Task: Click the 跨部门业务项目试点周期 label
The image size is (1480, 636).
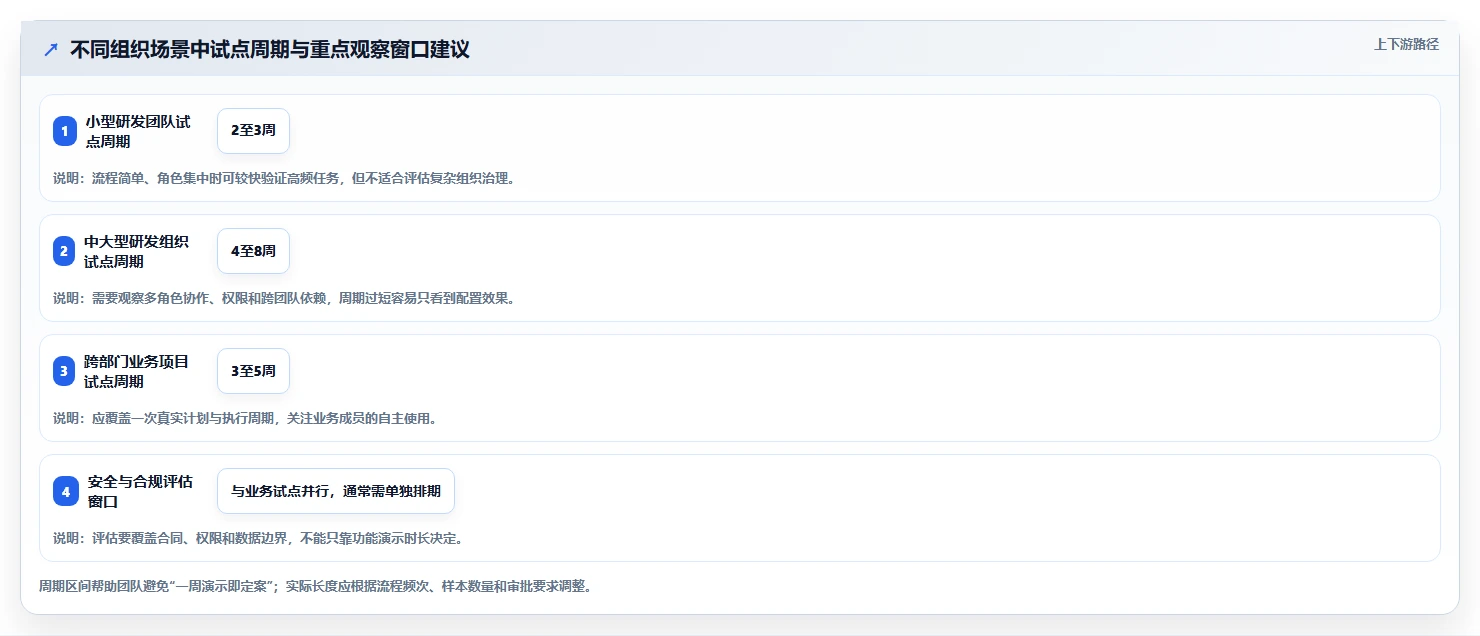Action: (x=138, y=371)
